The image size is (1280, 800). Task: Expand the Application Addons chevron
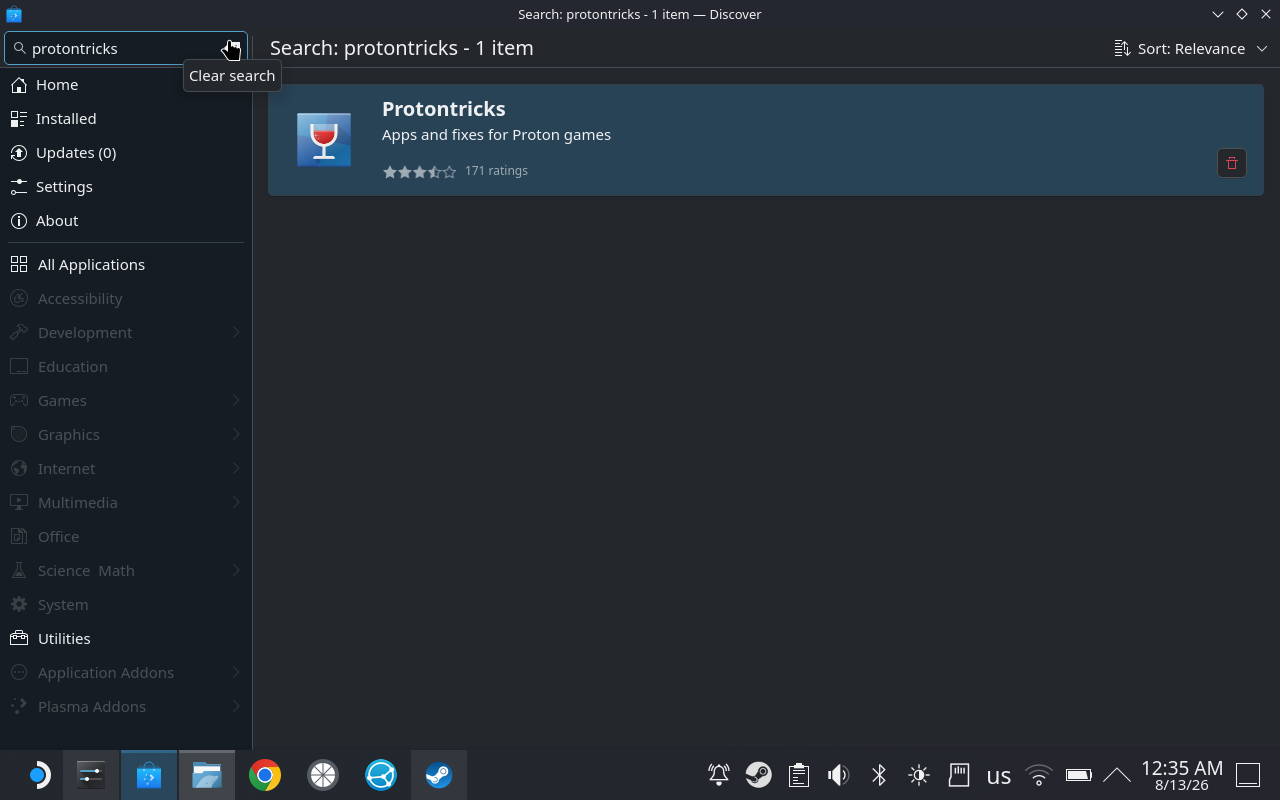[236, 673]
